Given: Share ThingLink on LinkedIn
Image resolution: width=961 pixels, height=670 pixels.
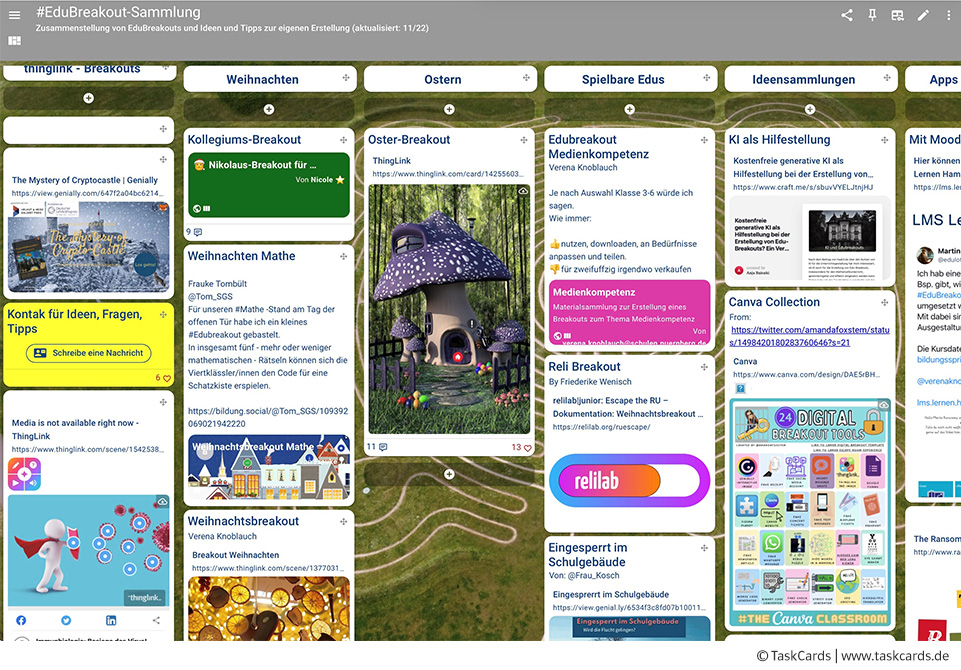Looking at the screenshot, I should (x=111, y=620).
